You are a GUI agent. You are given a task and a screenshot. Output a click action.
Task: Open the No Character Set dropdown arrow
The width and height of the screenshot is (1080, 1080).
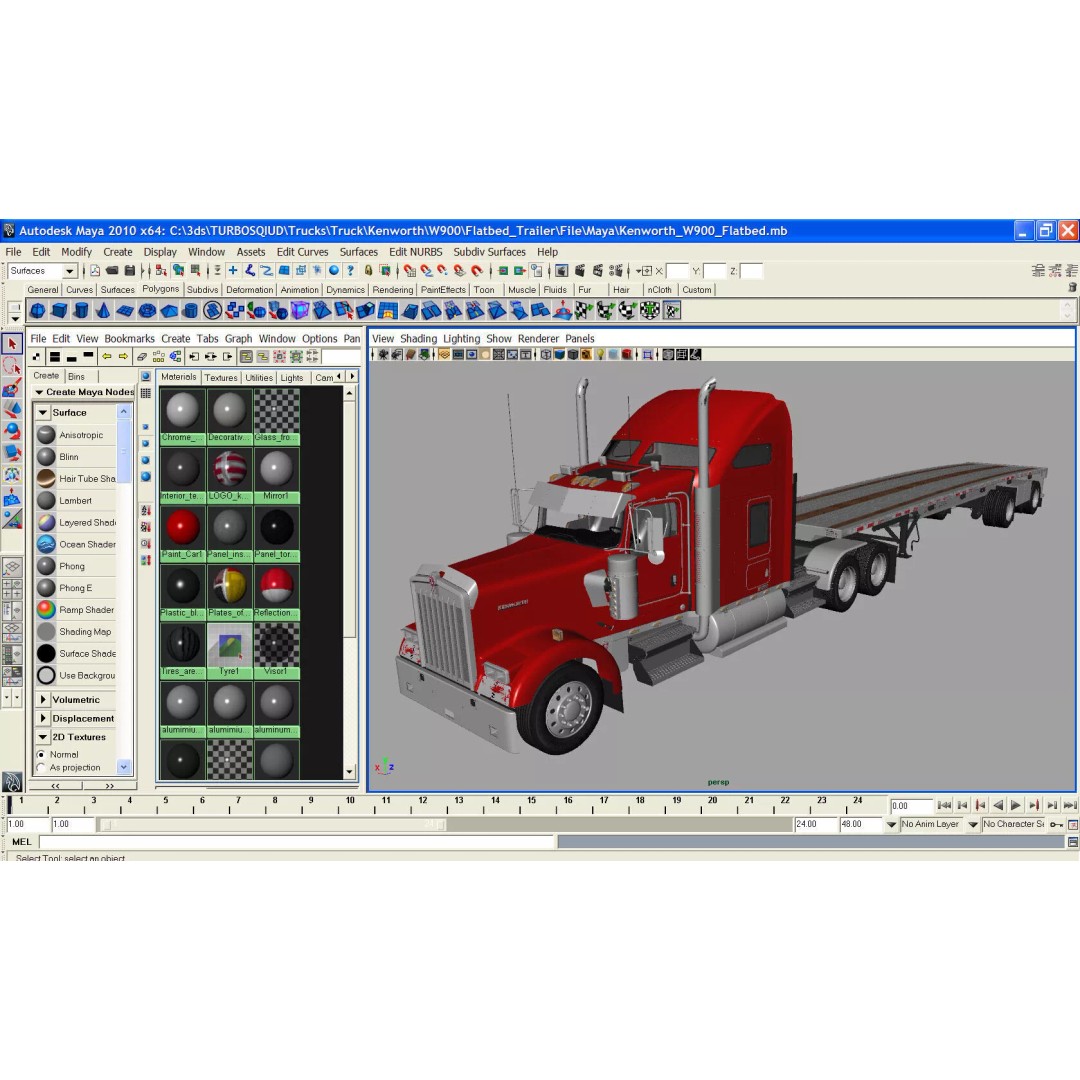click(x=973, y=824)
